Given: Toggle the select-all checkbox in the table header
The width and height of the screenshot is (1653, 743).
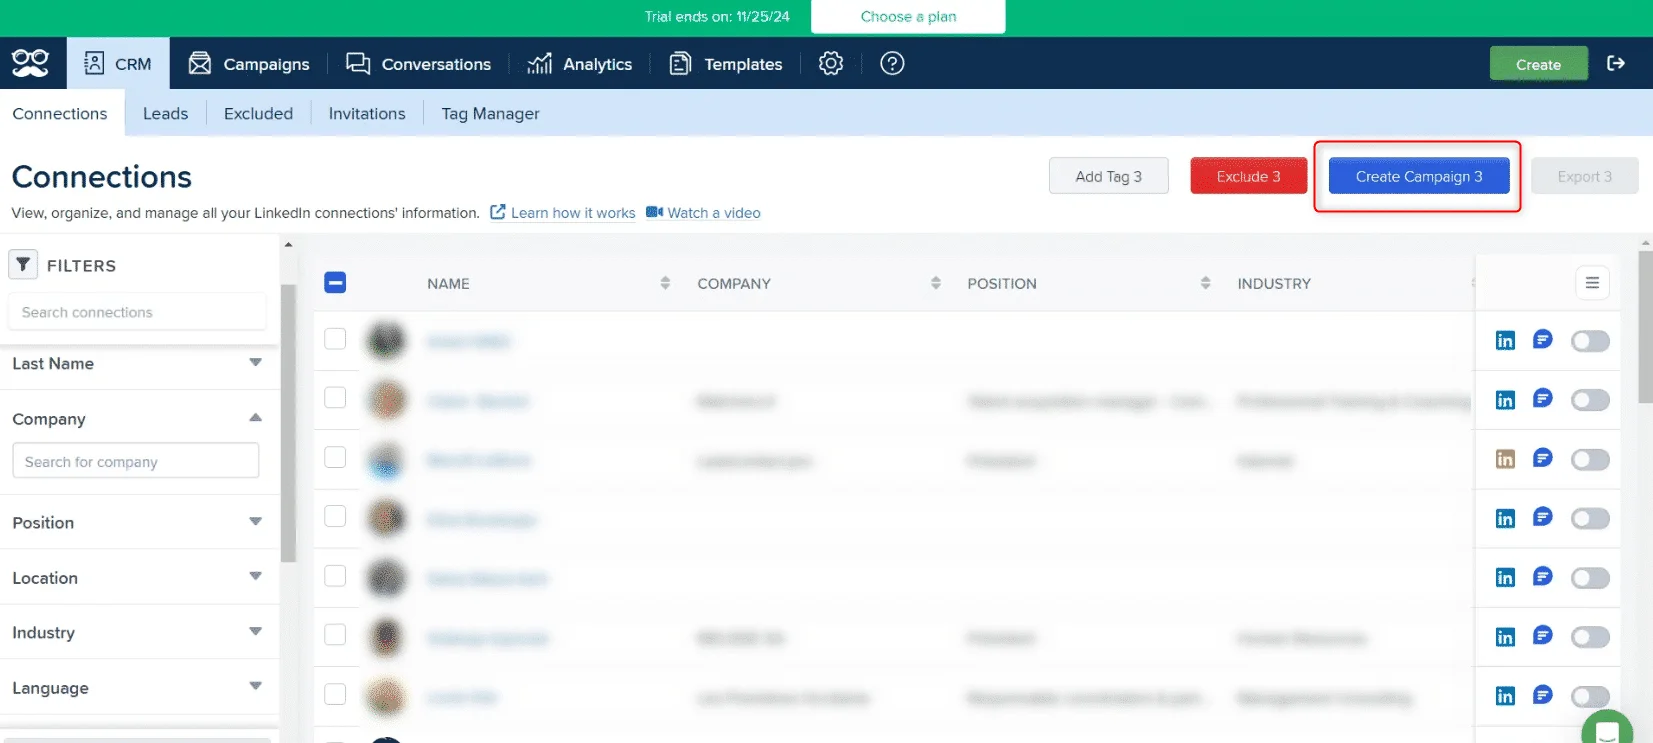Looking at the screenshot, I should [x=336, y=283].
